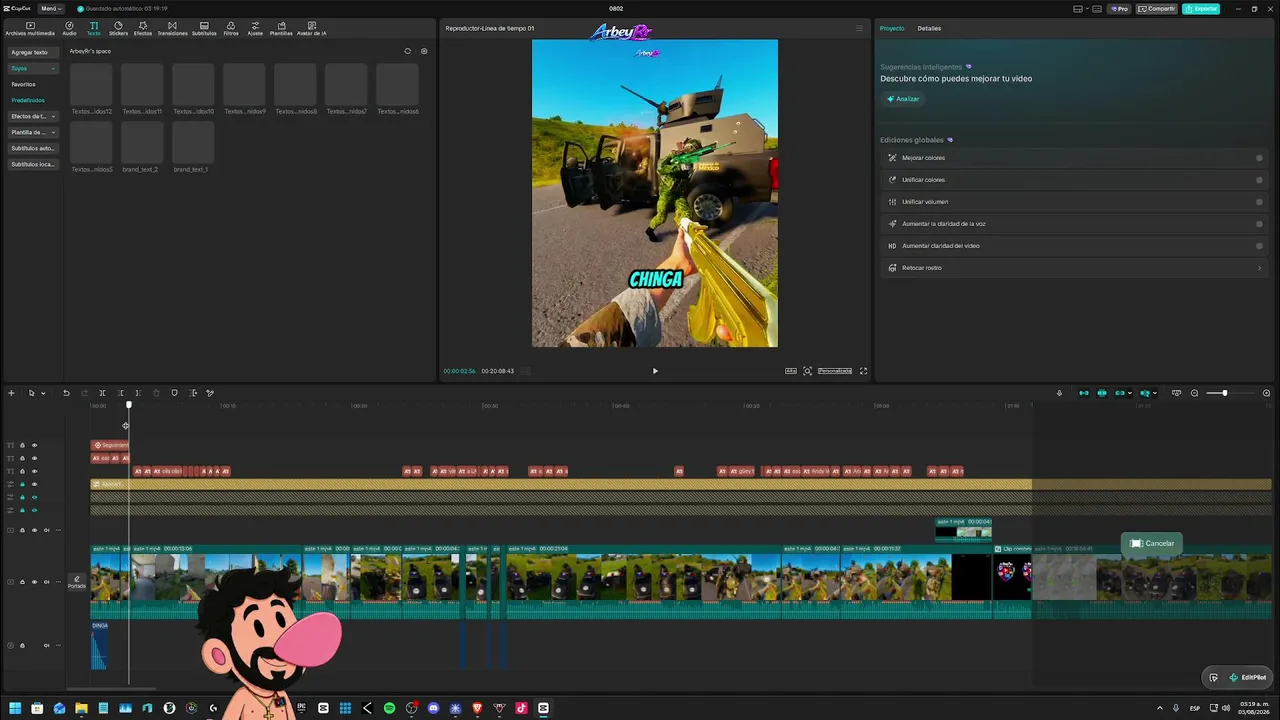The width and height of the screenshot is (1280, 720).
Task: Adjust the timeline zoom slider
Action: 1224,393
